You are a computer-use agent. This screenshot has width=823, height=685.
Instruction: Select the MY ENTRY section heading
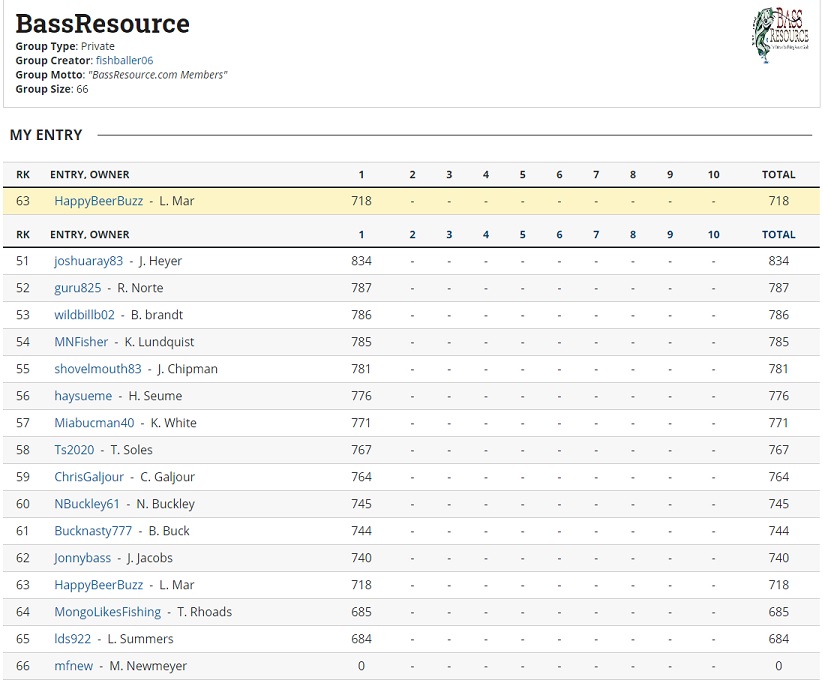point(46,135)
